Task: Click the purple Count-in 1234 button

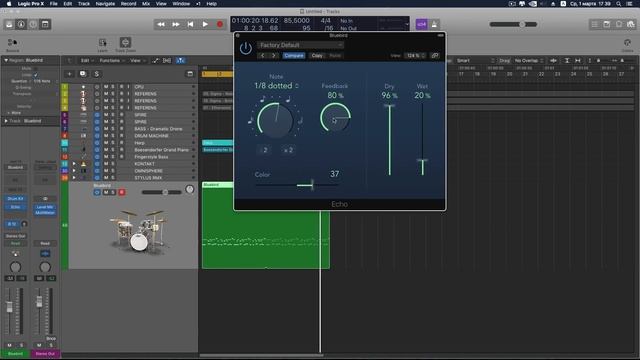Action: coord(422,24)
